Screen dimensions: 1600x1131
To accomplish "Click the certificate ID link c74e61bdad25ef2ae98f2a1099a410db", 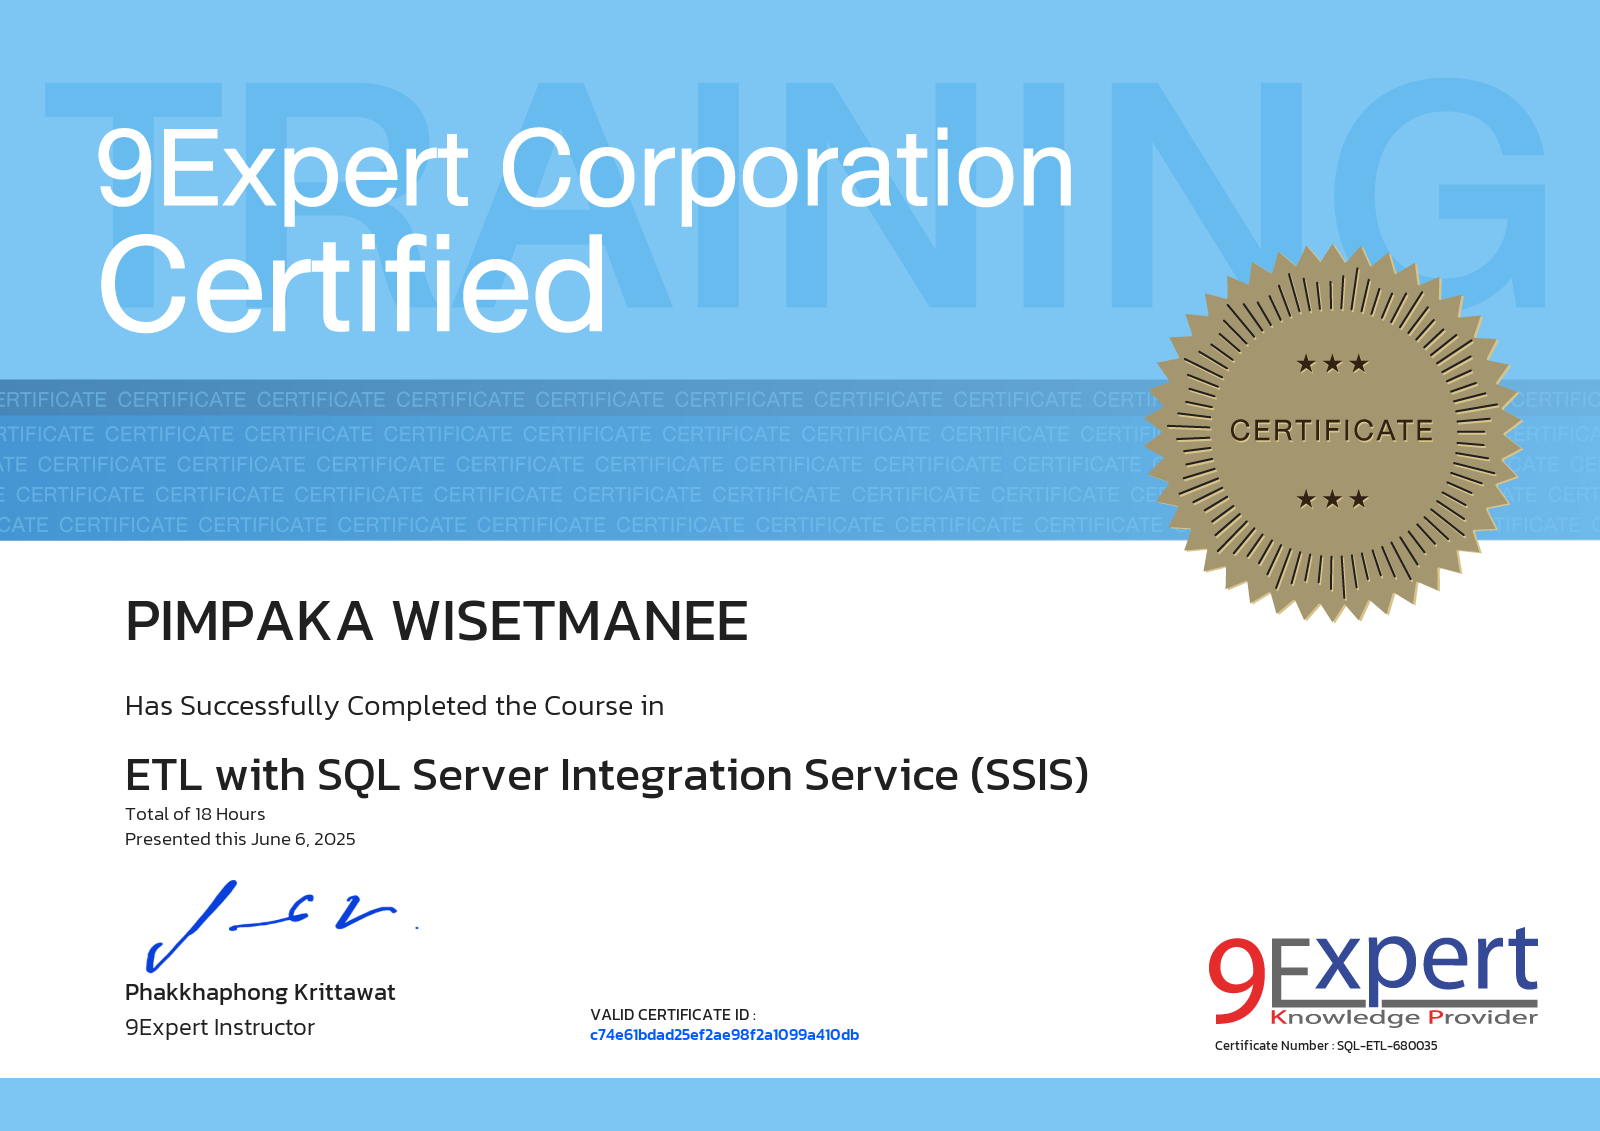I will point(724,1035).
